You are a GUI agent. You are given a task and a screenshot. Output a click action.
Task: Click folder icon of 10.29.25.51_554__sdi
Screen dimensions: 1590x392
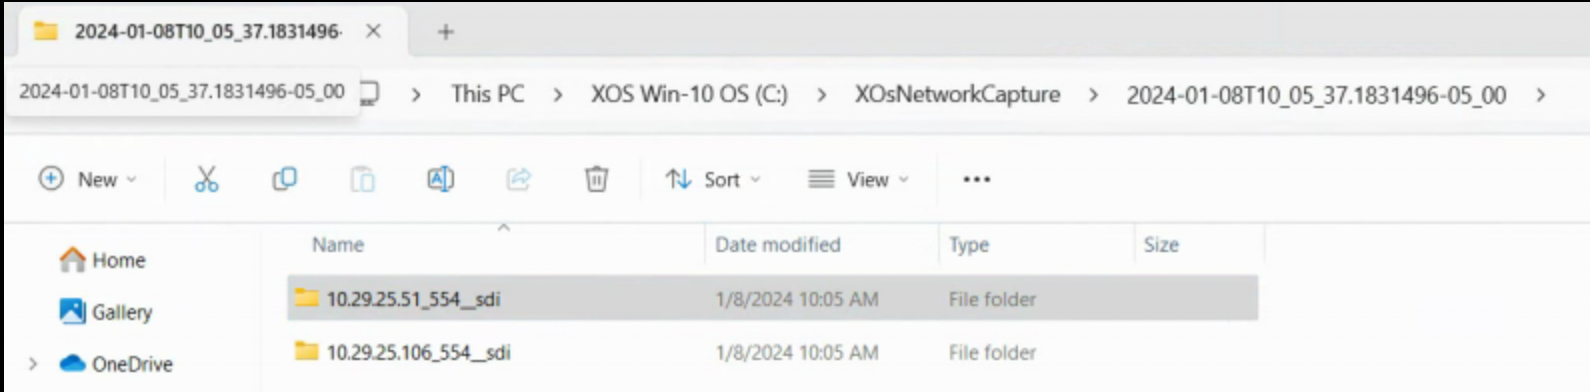click(306, 298)
